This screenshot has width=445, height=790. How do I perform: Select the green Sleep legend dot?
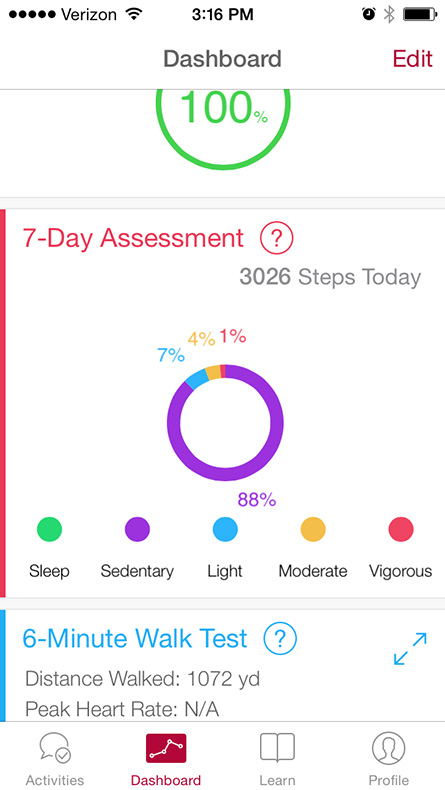click(x=49, y=530)
